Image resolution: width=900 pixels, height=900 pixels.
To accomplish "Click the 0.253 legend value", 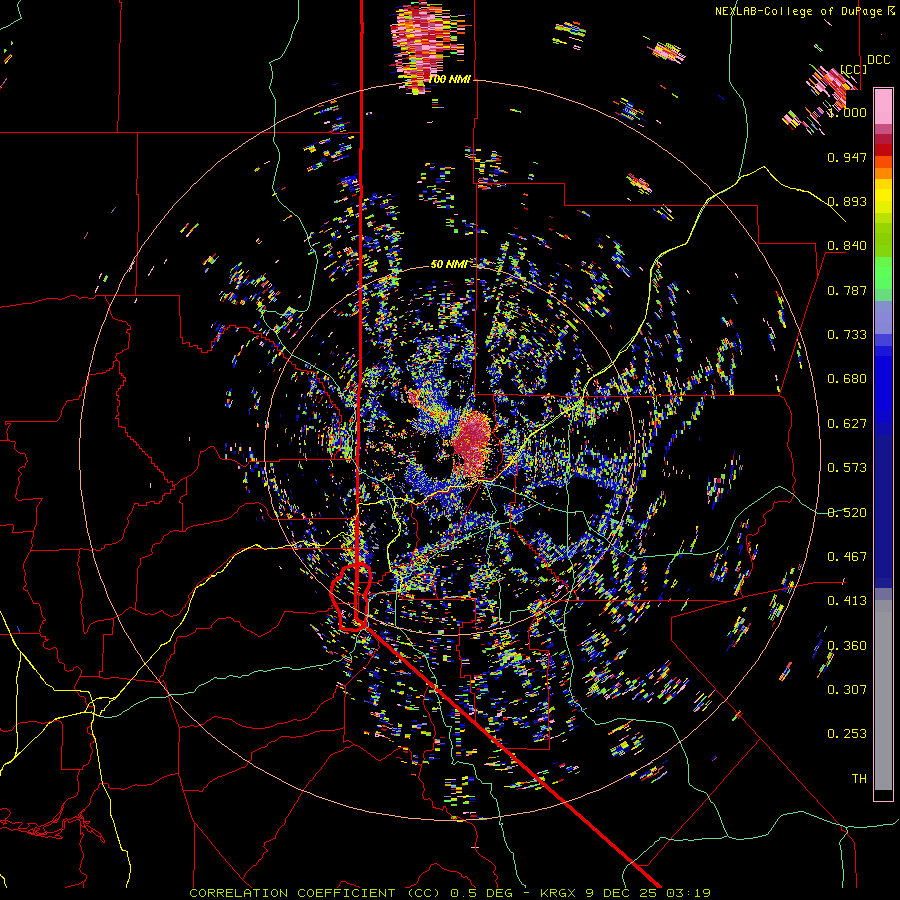I will click(x=847, y=734).
